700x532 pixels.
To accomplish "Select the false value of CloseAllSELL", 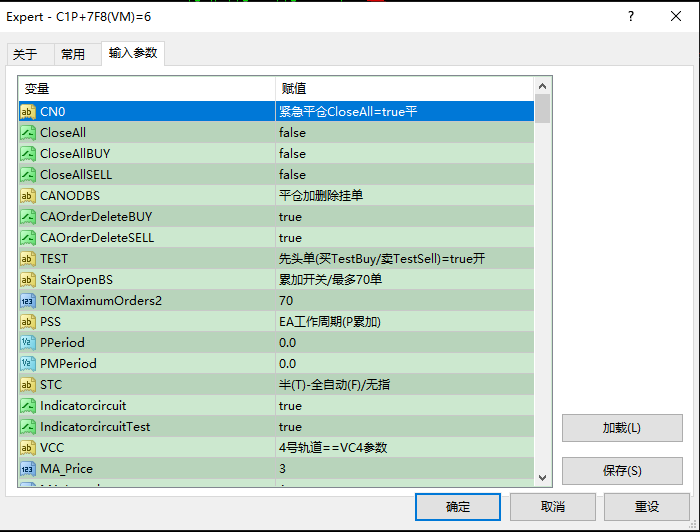I will 292,175.
